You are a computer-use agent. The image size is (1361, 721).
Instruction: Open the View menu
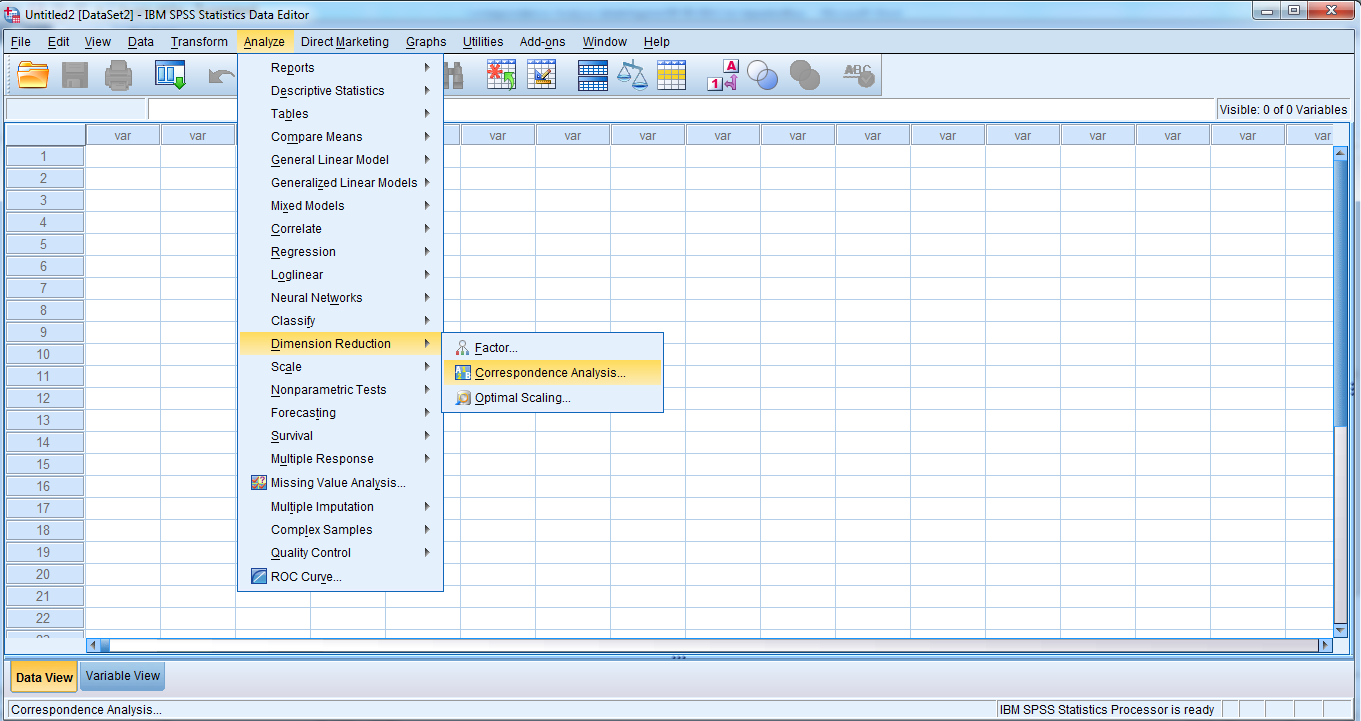click(x=98, y=42)
